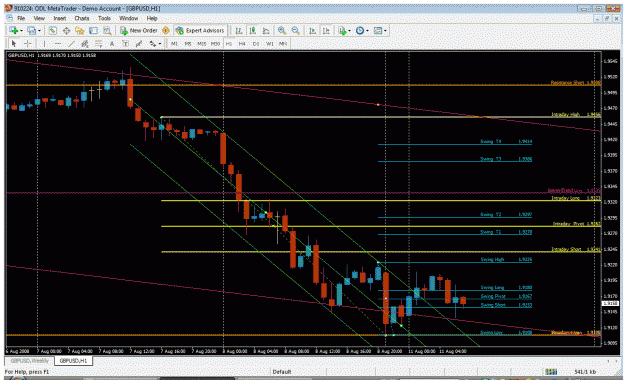Open the Periods clock icon
The height and width of the screenshot is (380, 625).
click(x=360, y=31)
